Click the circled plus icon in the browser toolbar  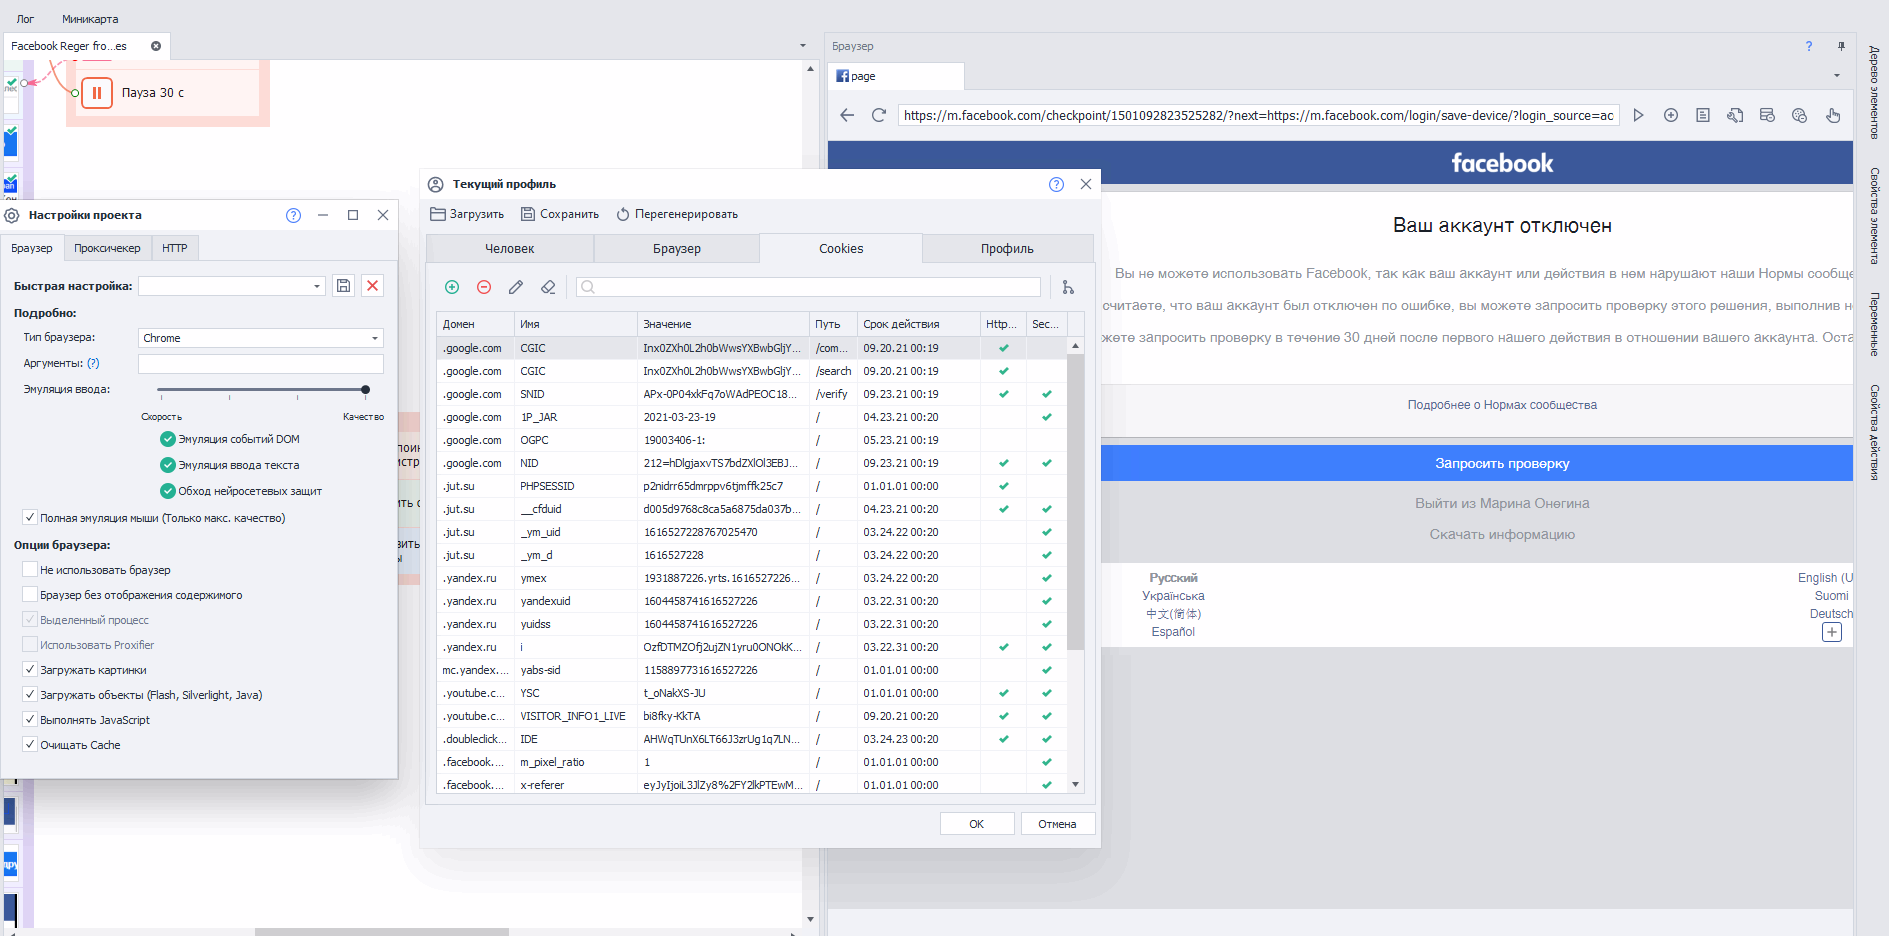(1671, 115)
